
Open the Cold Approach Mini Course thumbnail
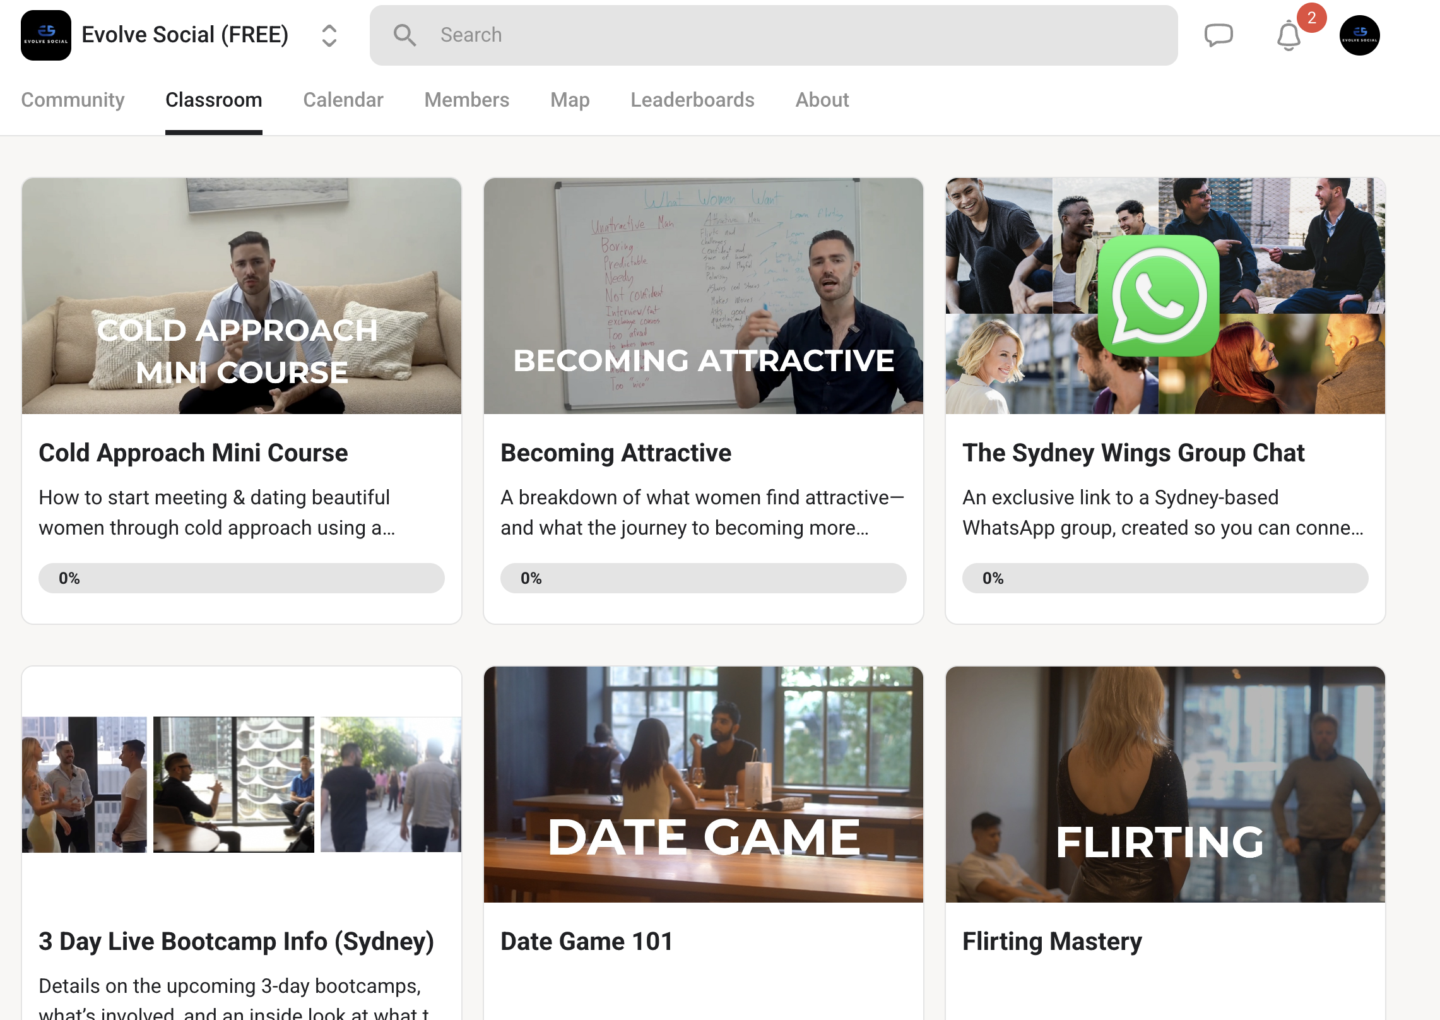(x=242, y=296)
